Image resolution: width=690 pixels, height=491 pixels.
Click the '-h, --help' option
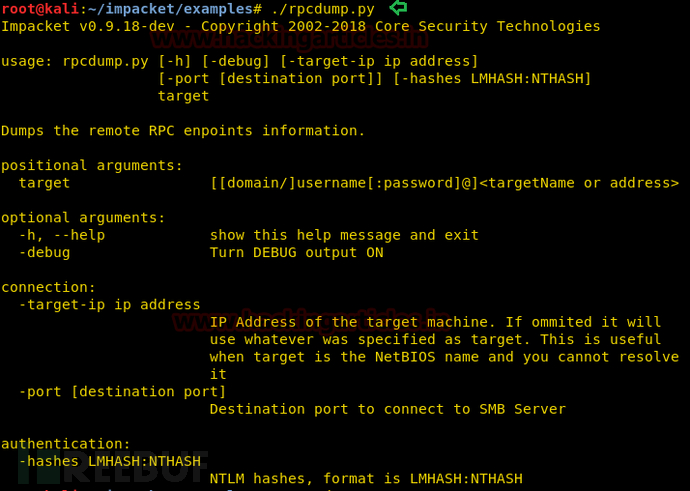click(62, 235)
